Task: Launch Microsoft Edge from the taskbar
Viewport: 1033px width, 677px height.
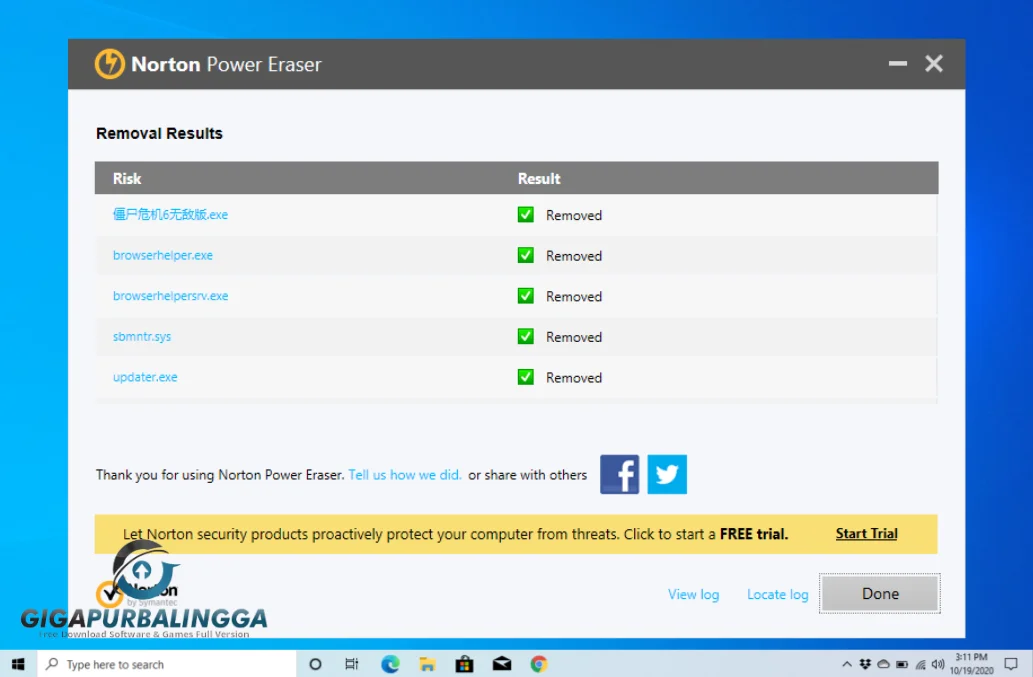Action: click(390, 664)
